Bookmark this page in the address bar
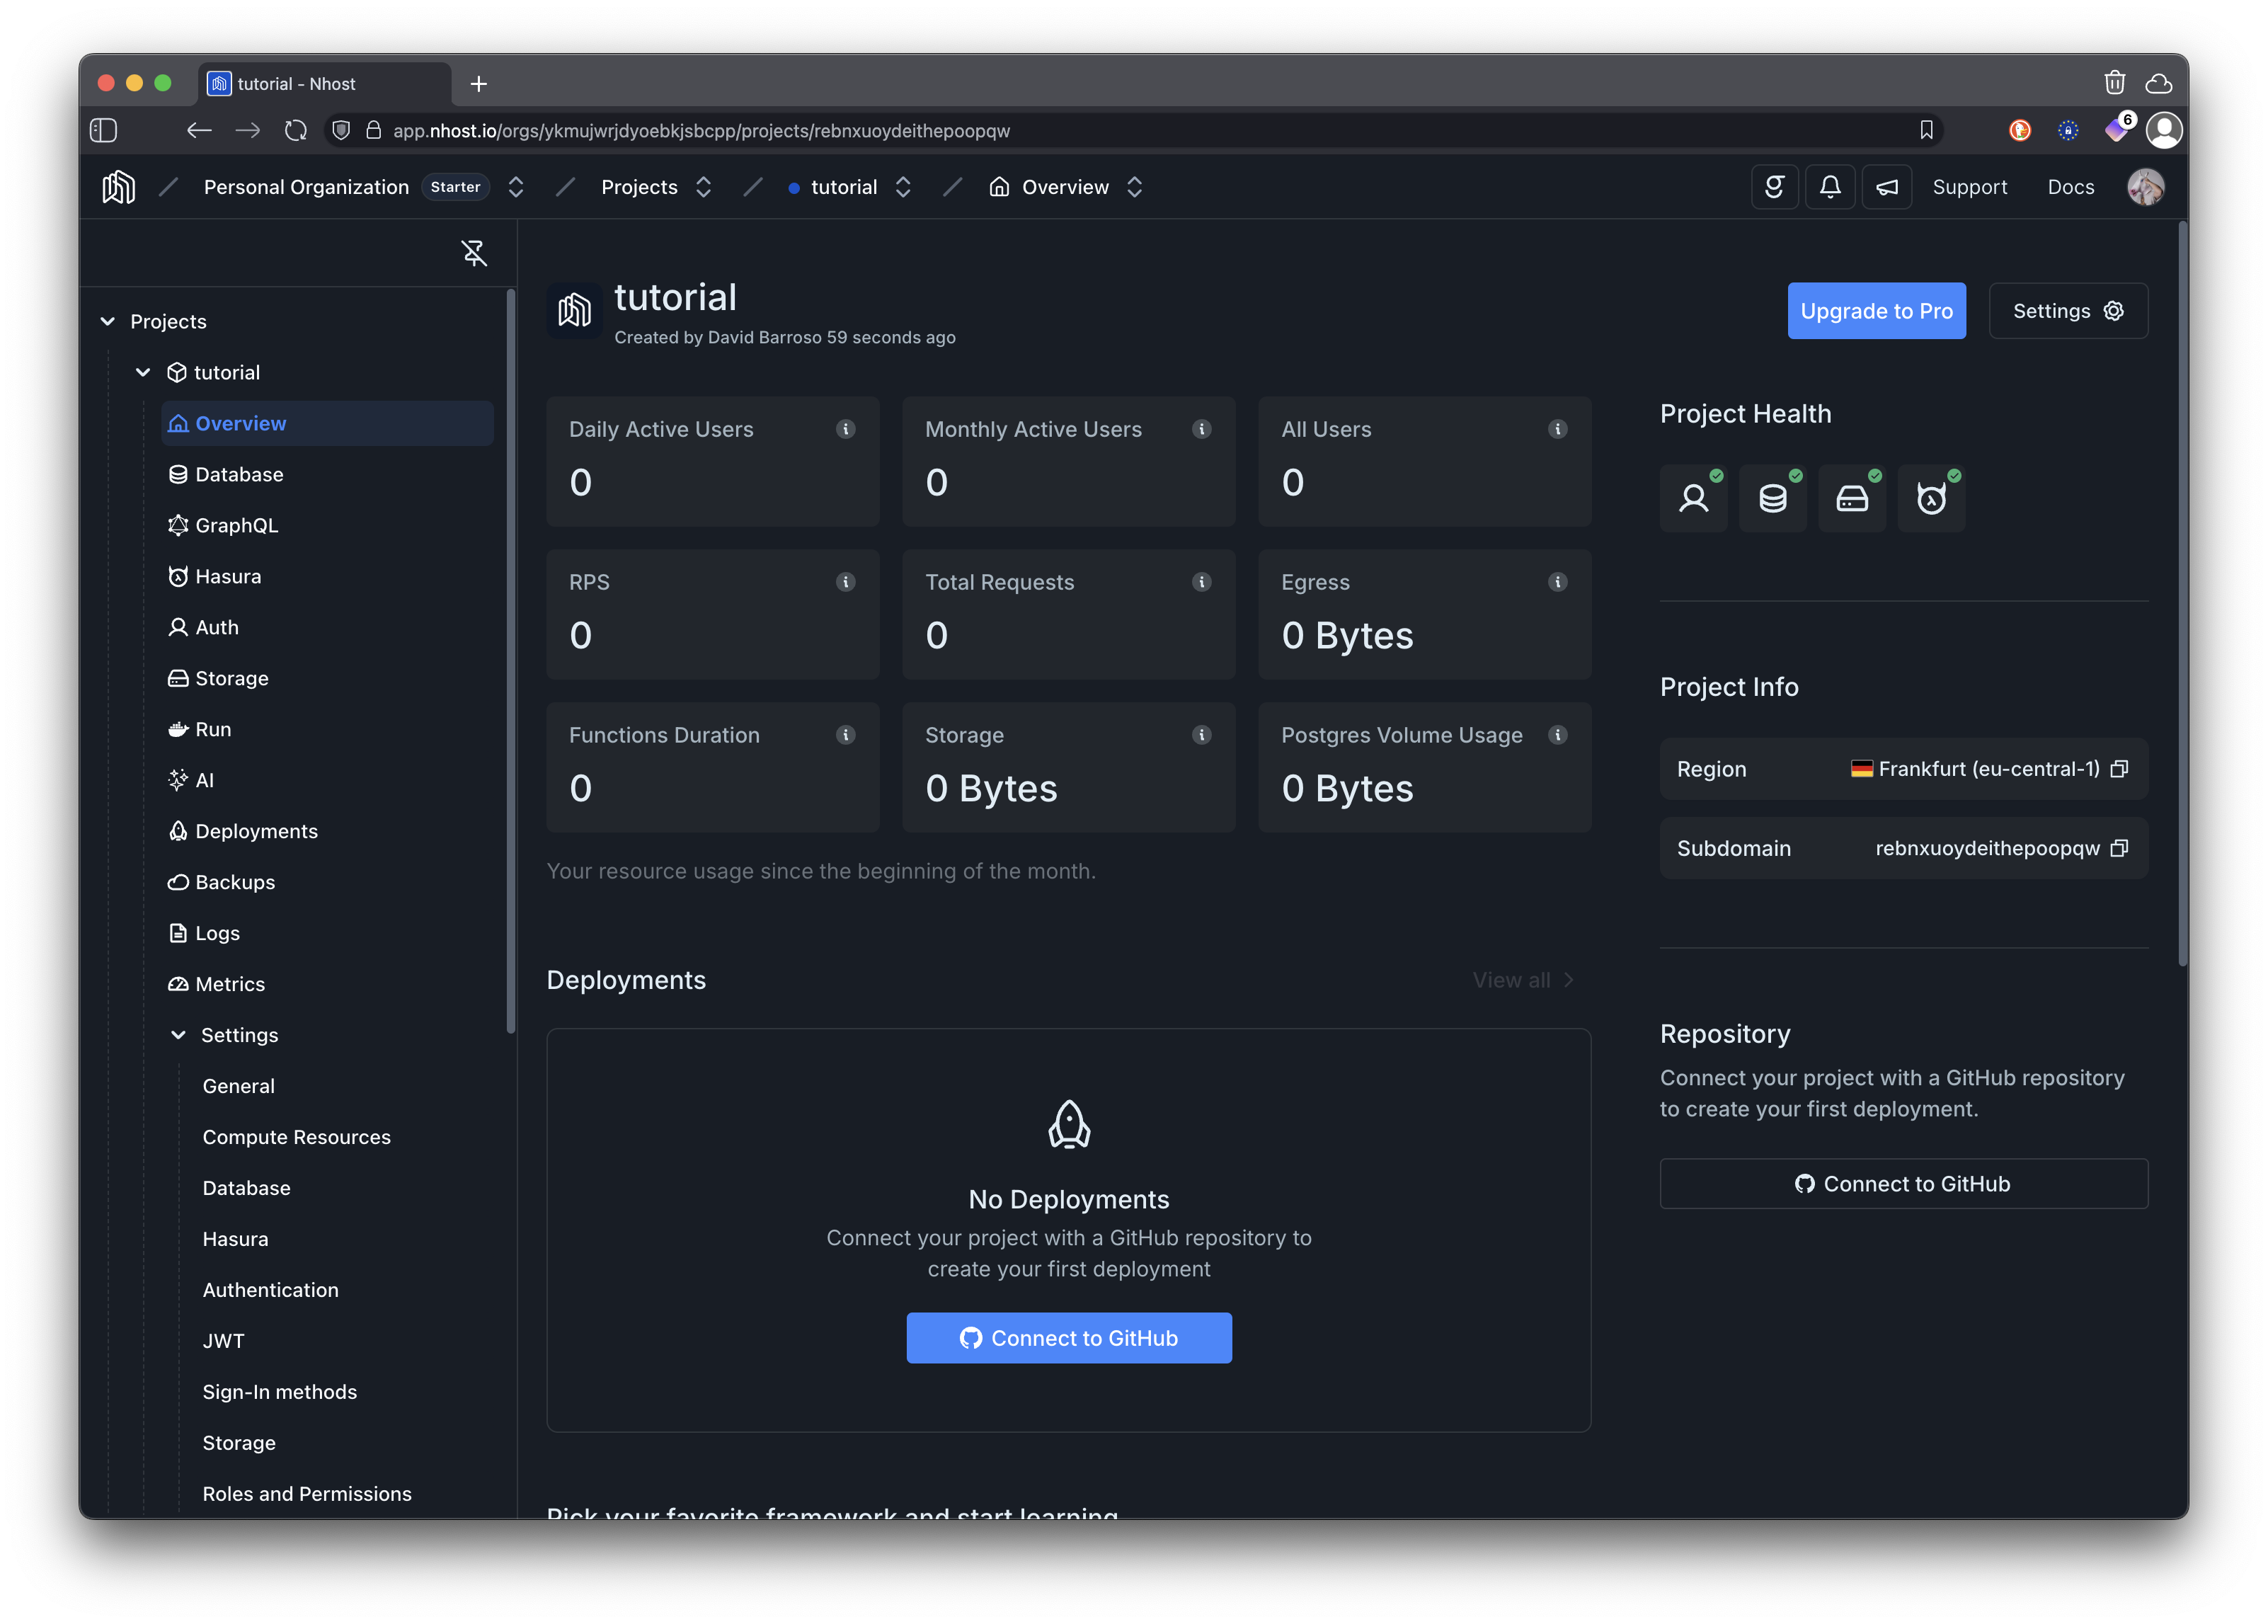Image resolution: width=2268 pixels, height=1624 pixels. point(1926,130)
